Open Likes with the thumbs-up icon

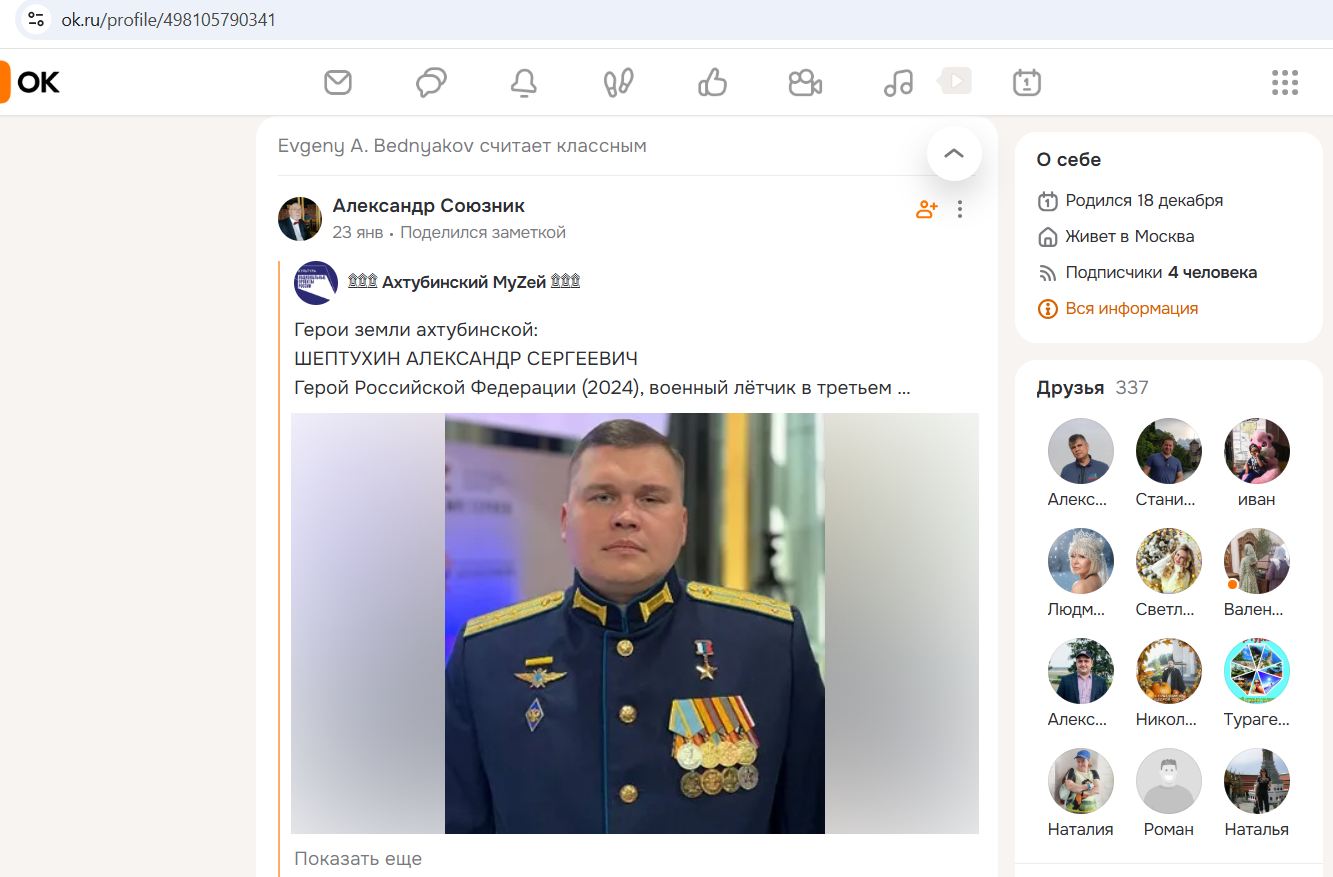coord(711,82)
